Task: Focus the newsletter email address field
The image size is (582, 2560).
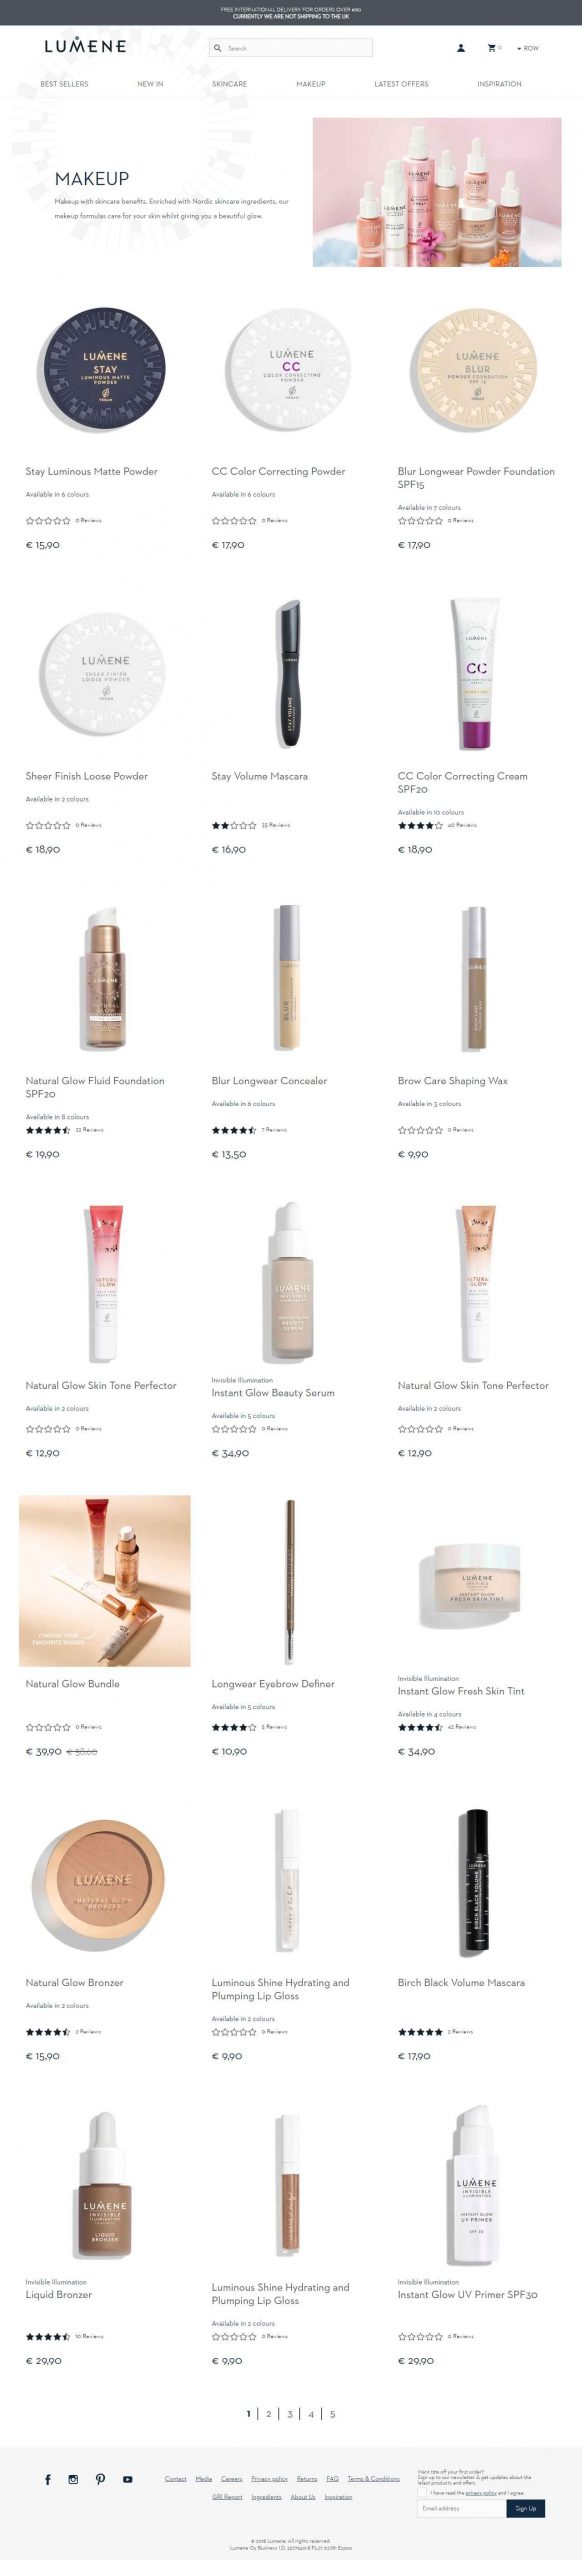Action: 462,2508
